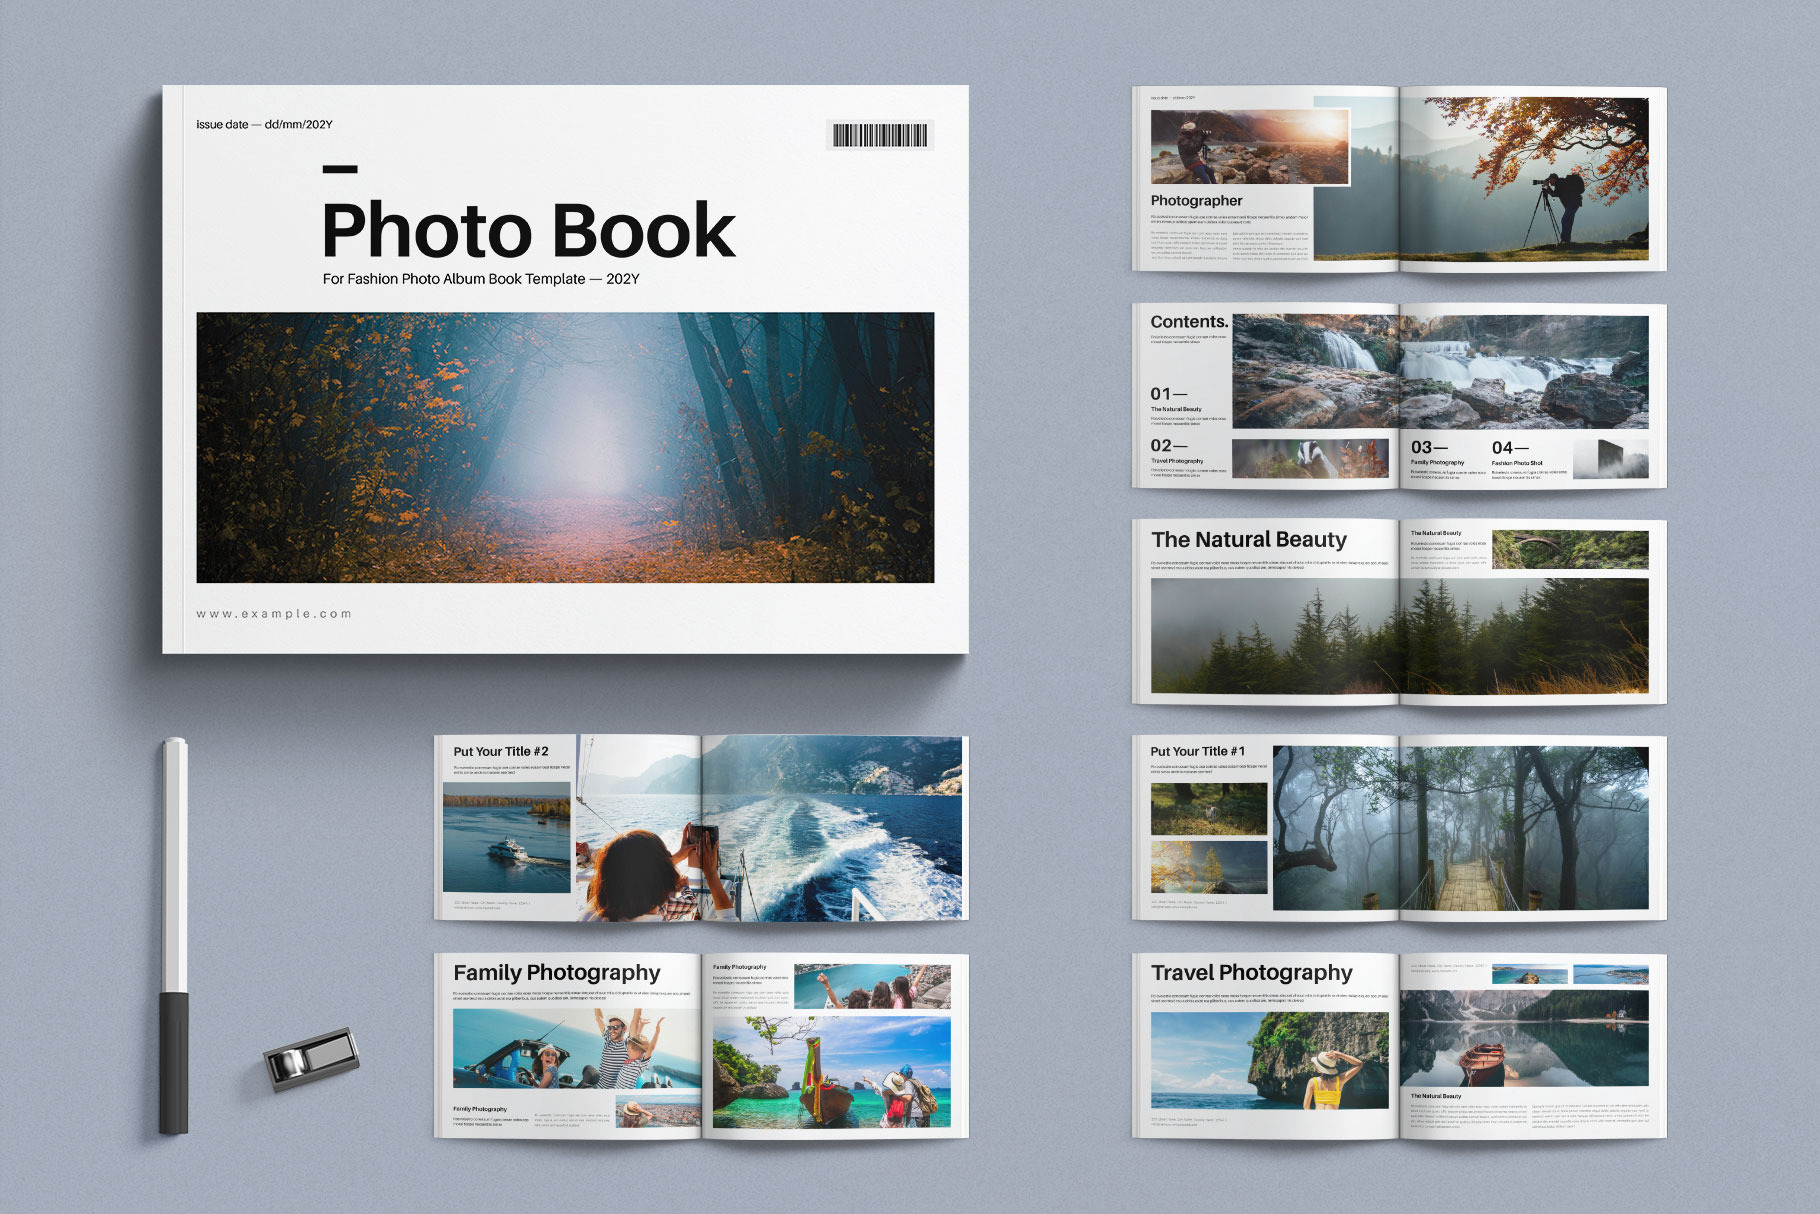Click the "Photographer" spread heading

point(1196,201)
